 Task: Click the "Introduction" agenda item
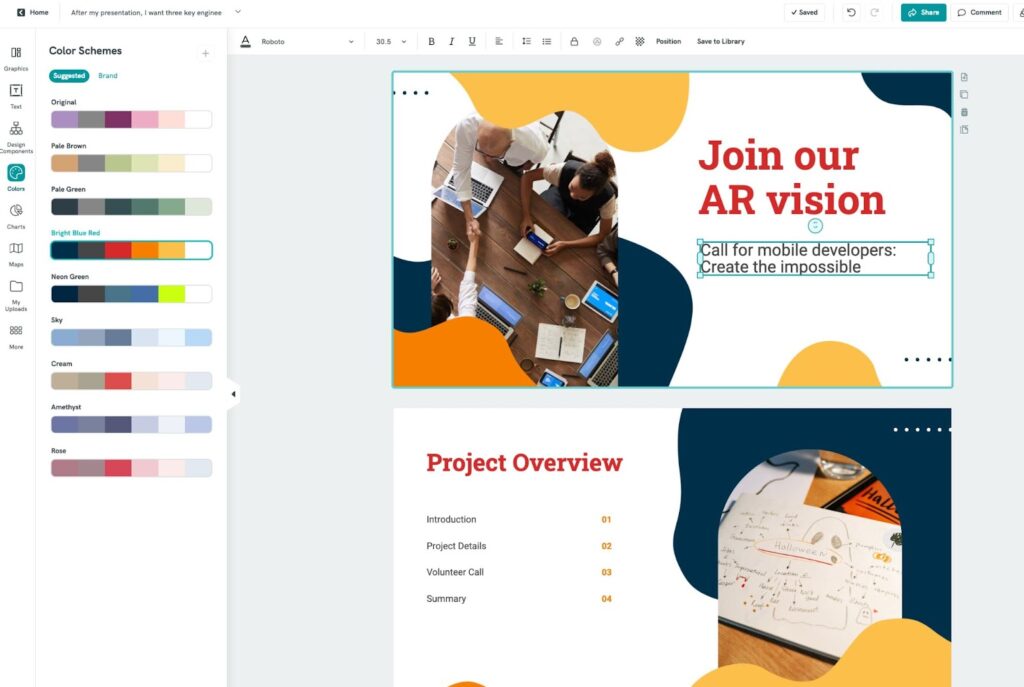point(451,520)
